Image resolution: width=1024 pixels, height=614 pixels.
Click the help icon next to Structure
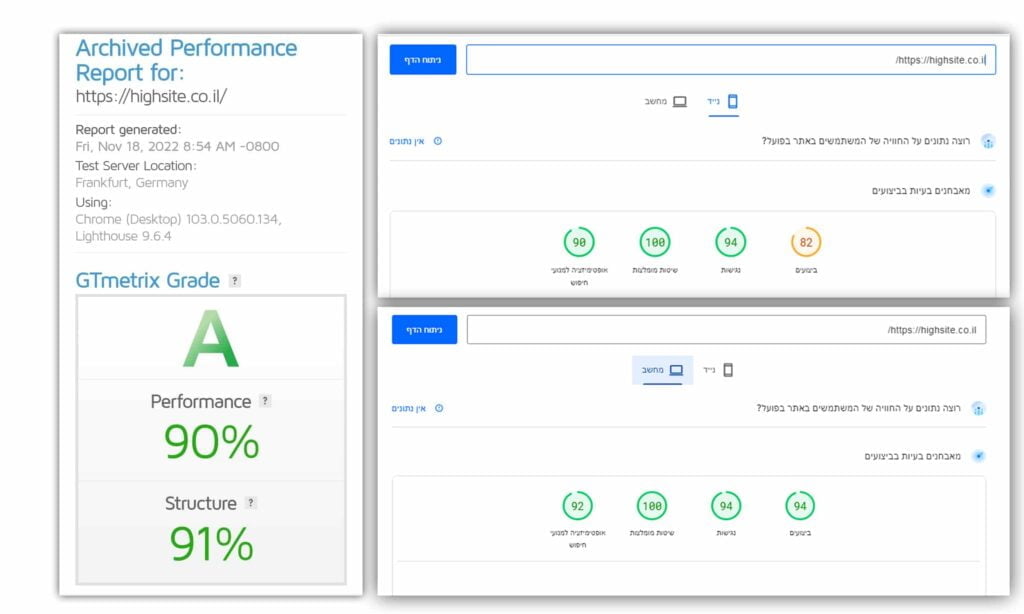250,503
